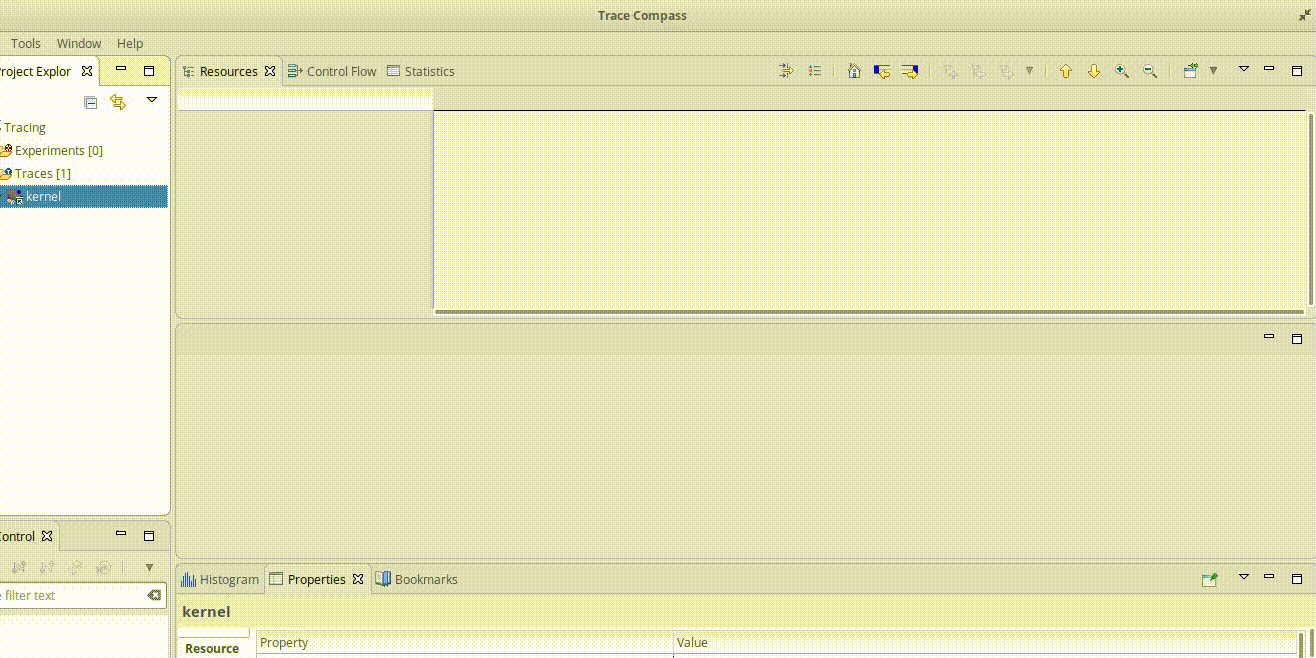
Task: Show the Resources view legend
Action: click(x=815, y=71)
